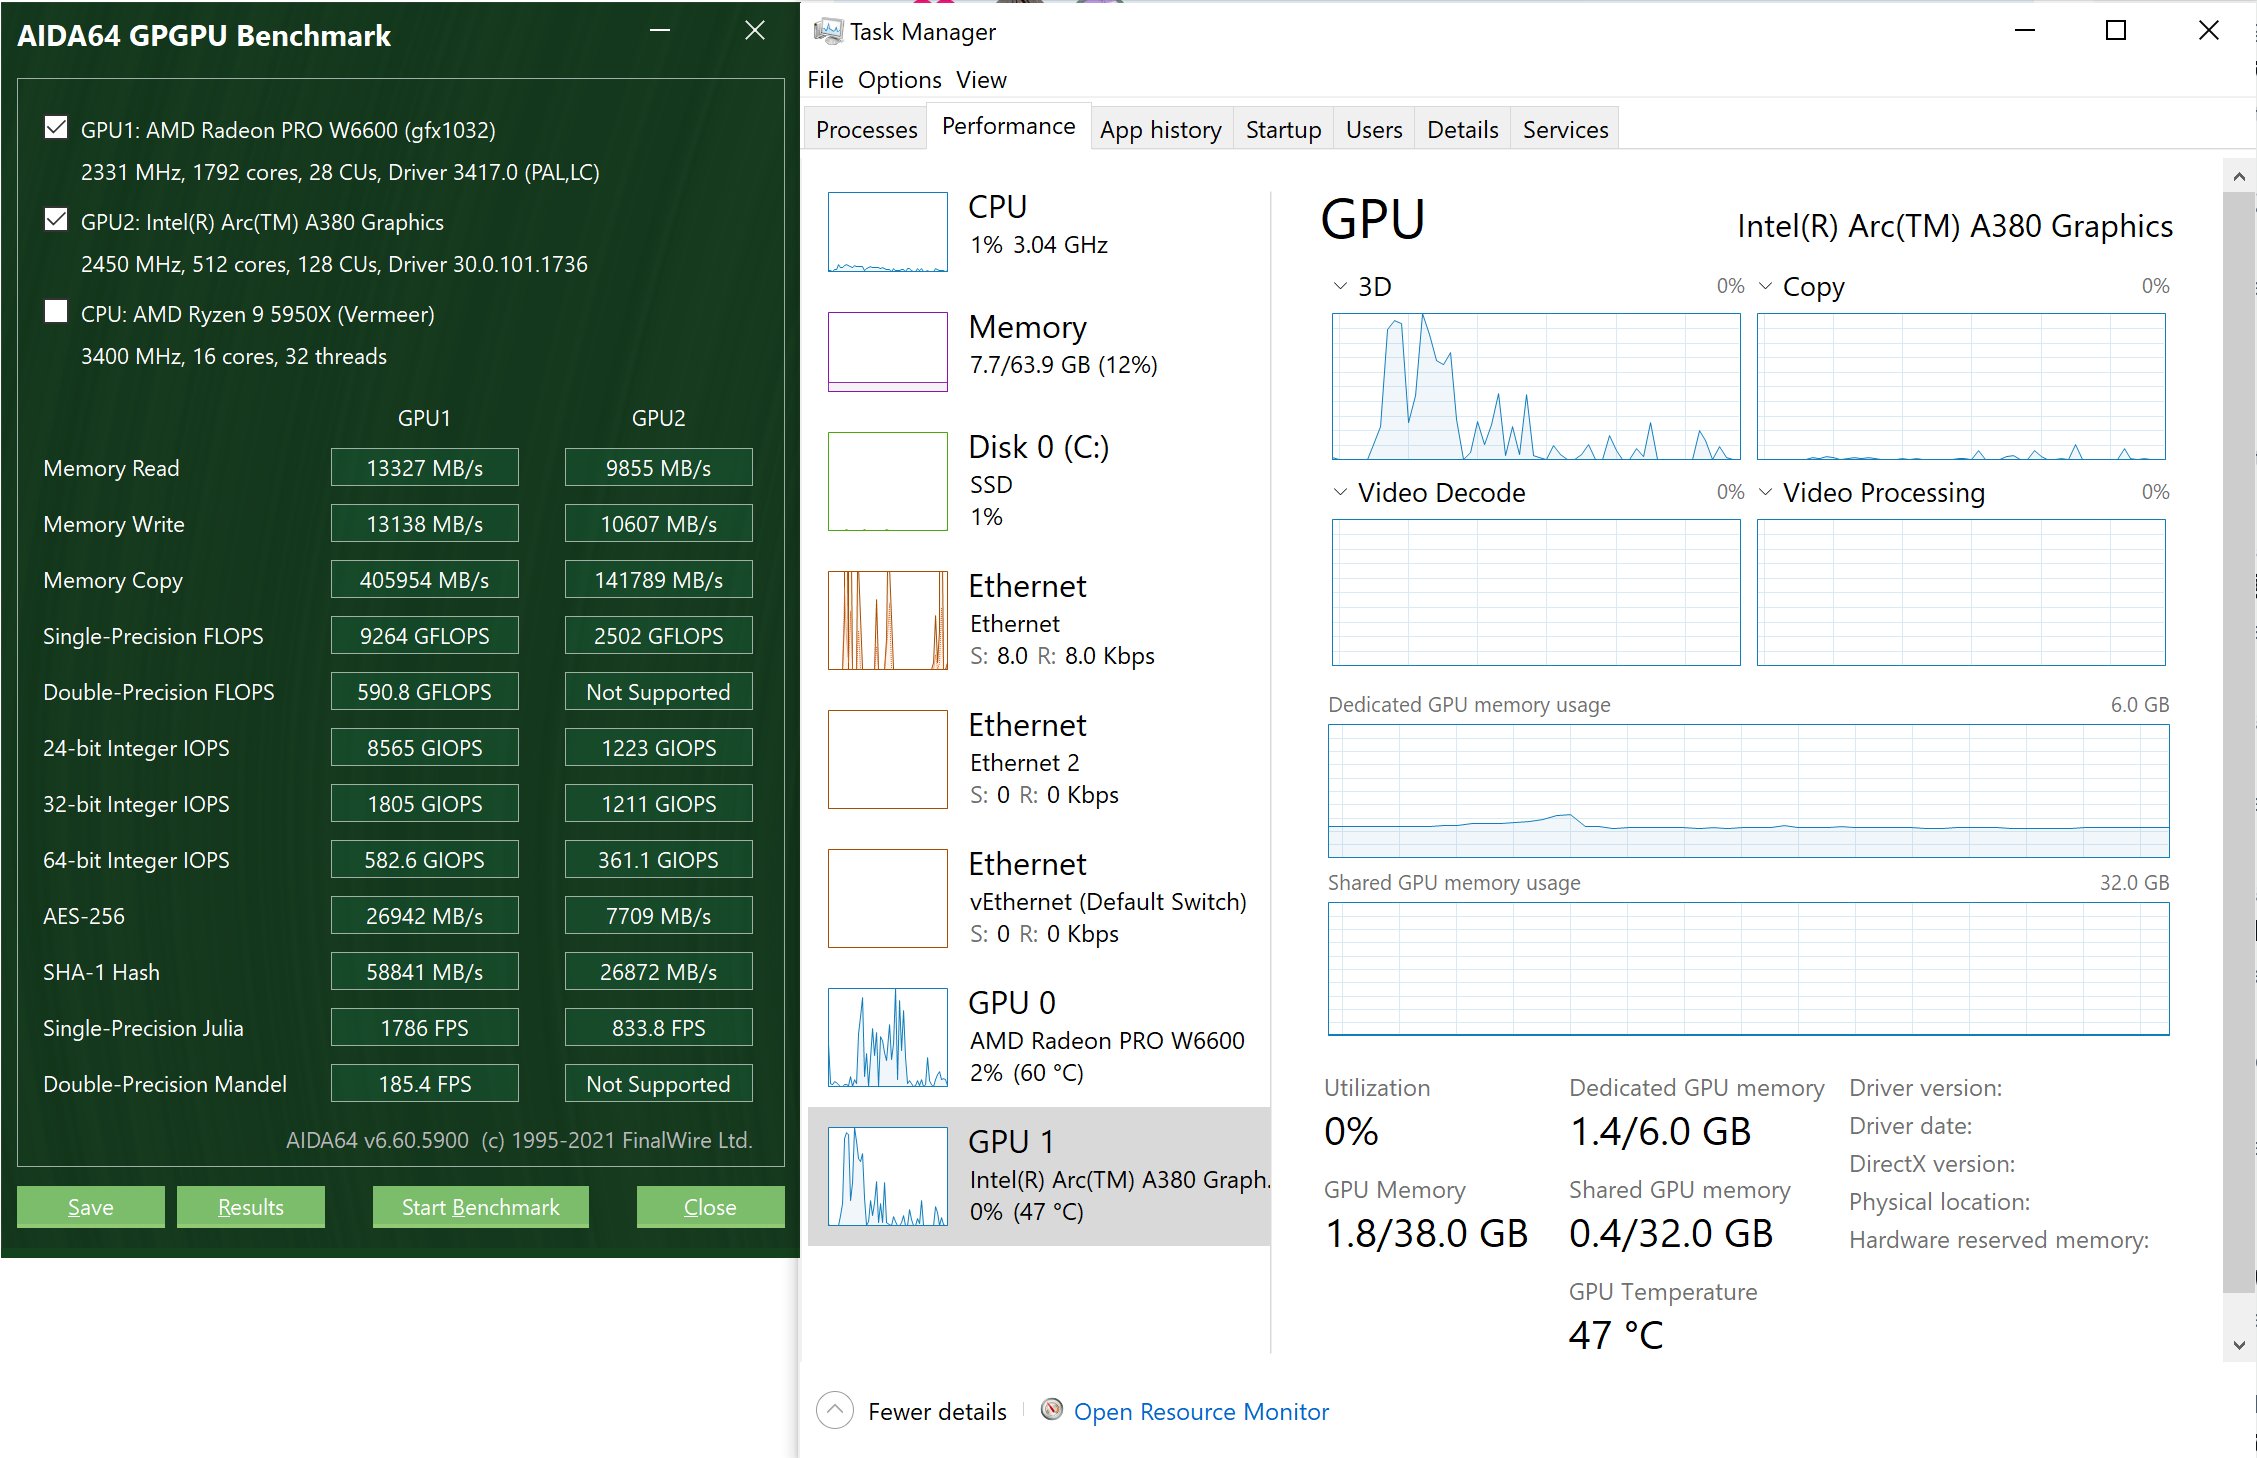This screenshot has width=2257, height=1458.
Task: Select the vEthernet (Default Switch) thumbnail
Action: 888,898
